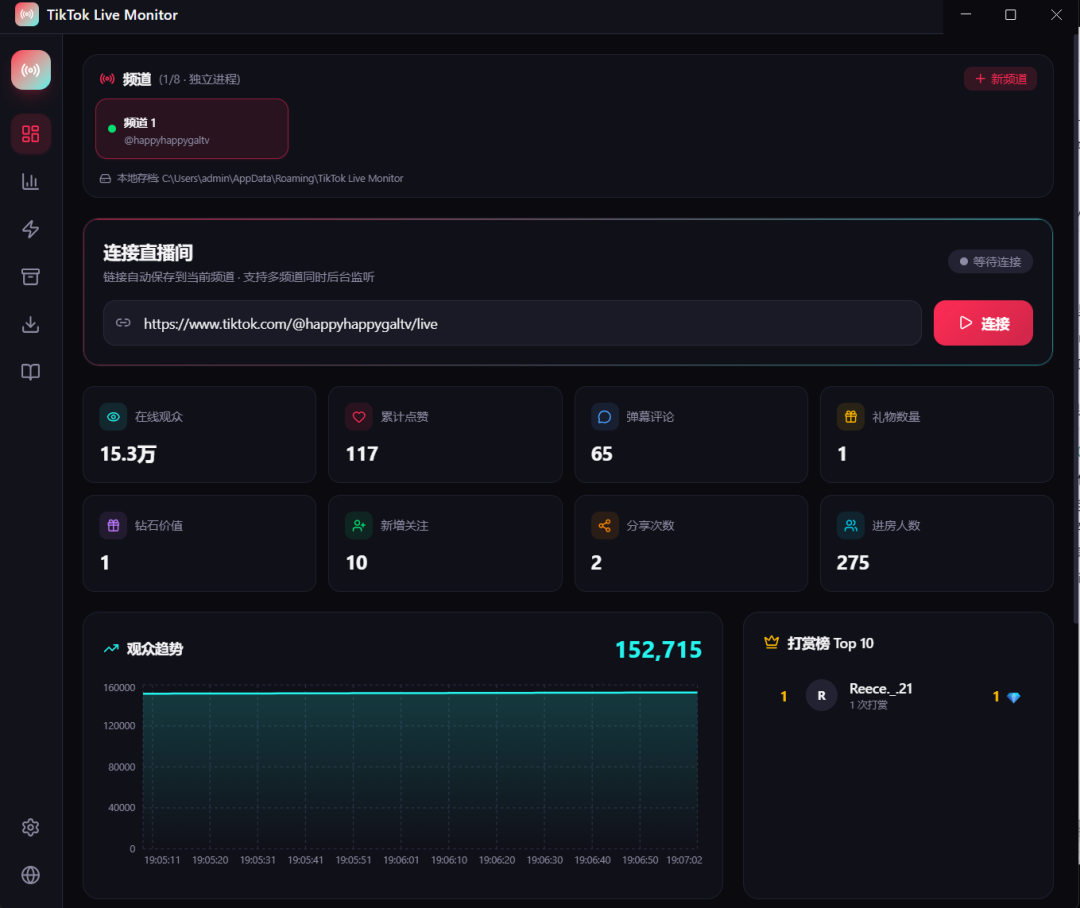Click the diamond icon in Reece._21 row
1080x908 pixels.
tap(1013, 697)
